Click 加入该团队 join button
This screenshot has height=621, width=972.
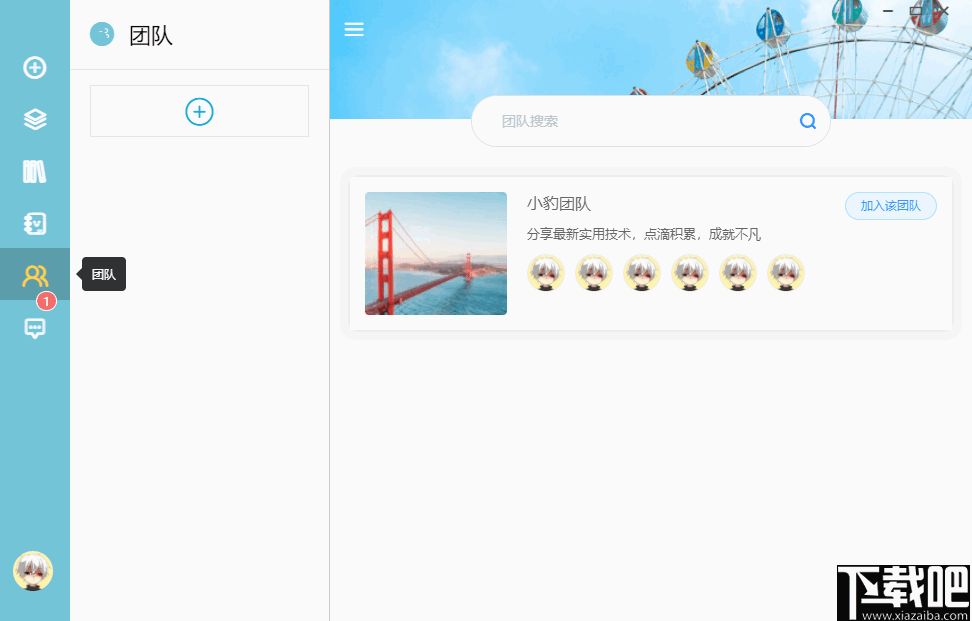coord(890,206)
